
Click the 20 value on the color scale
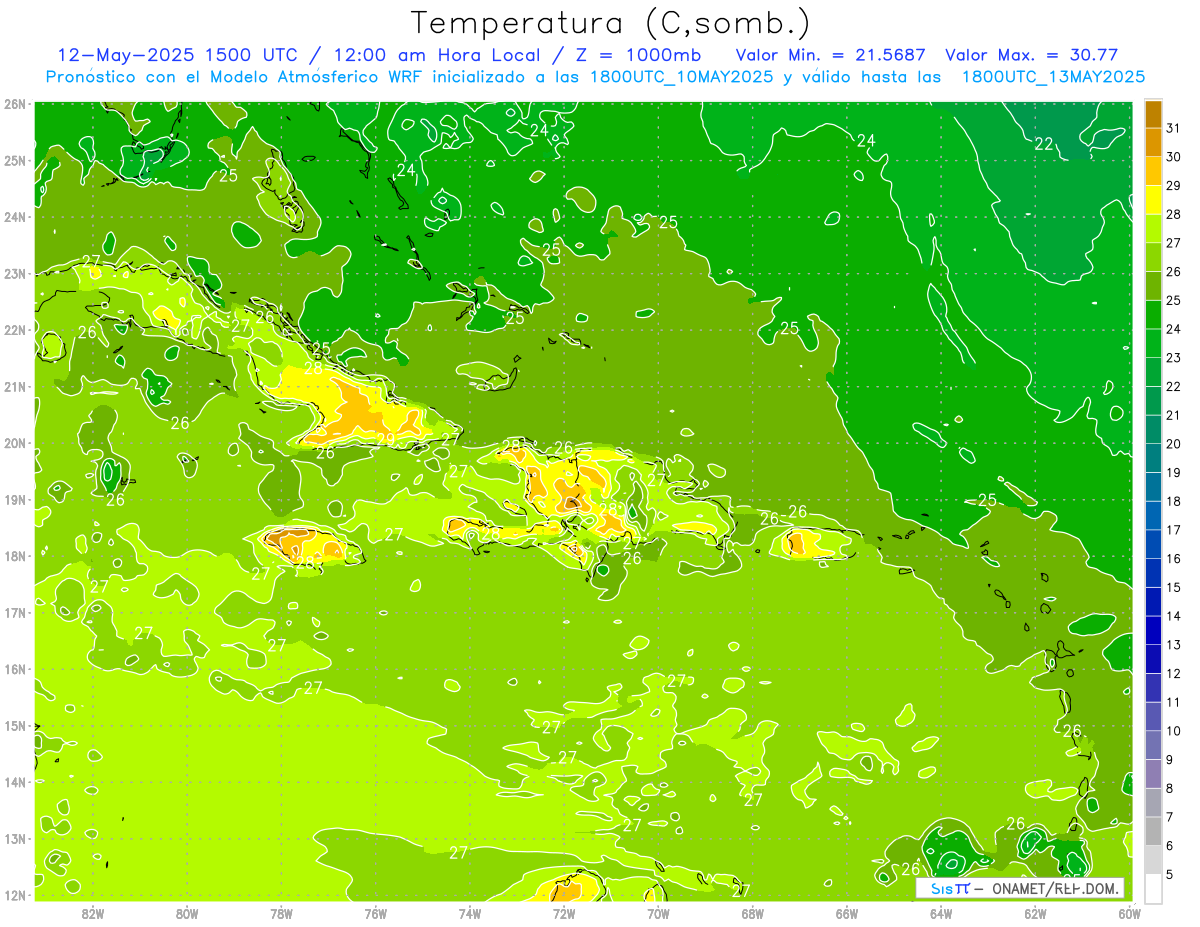(x=1173, y=444)
